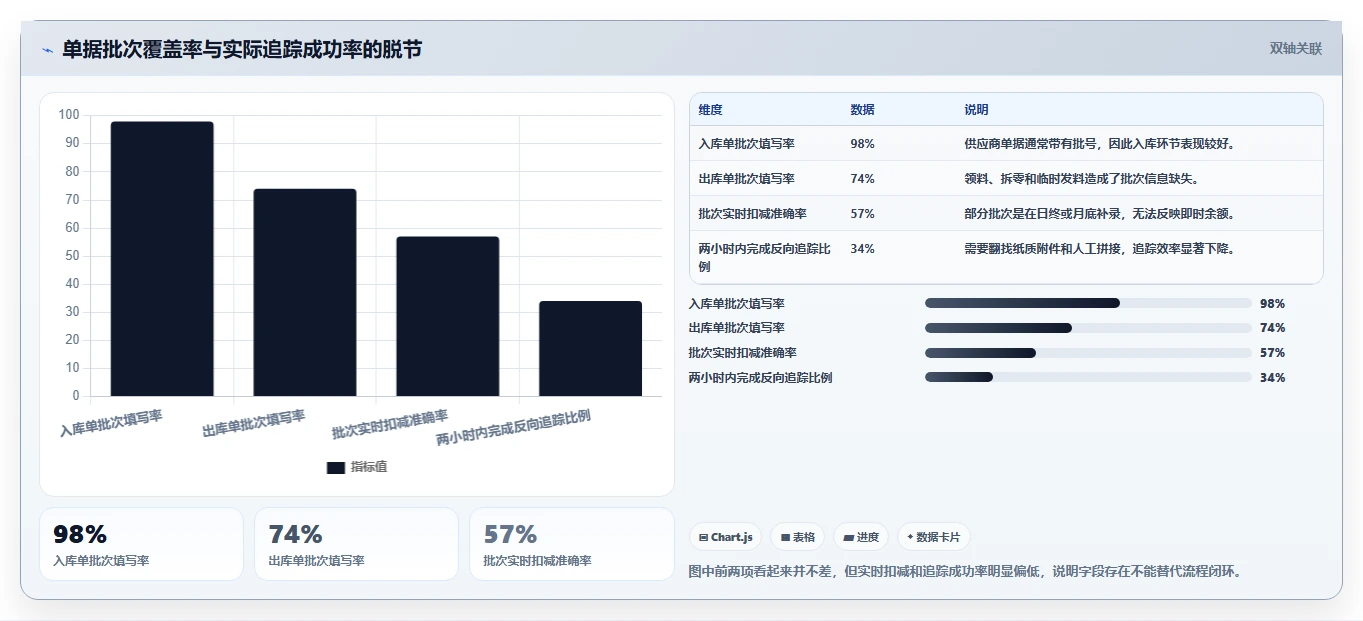Select the Chart.js tag
The image size is (1363, 621).
(x=725, y=537)
